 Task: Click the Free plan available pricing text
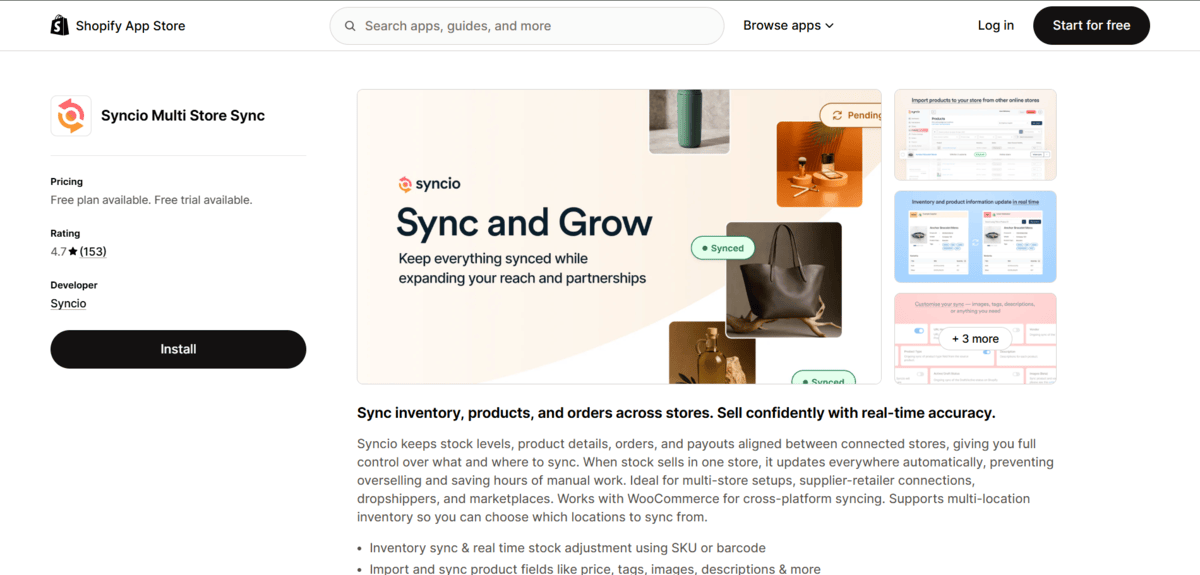tap(151, 200)
